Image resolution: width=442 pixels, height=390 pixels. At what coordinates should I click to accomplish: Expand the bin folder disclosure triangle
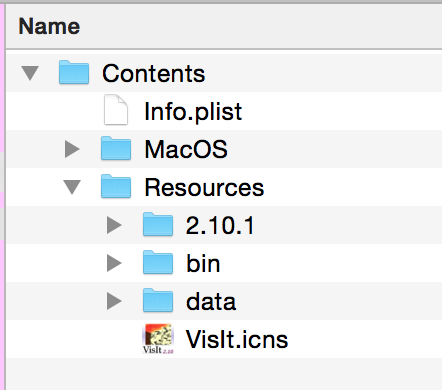(x=114, y=263)
